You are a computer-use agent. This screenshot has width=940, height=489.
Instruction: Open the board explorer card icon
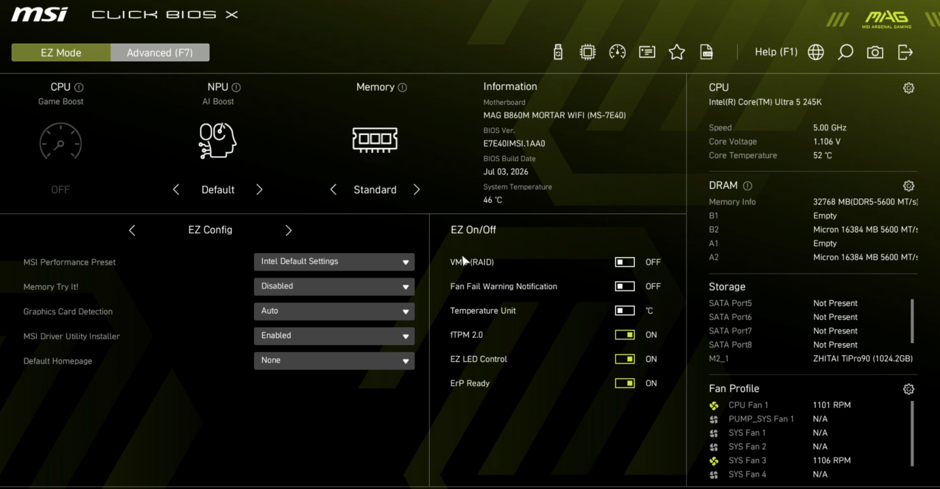[647, 52]
